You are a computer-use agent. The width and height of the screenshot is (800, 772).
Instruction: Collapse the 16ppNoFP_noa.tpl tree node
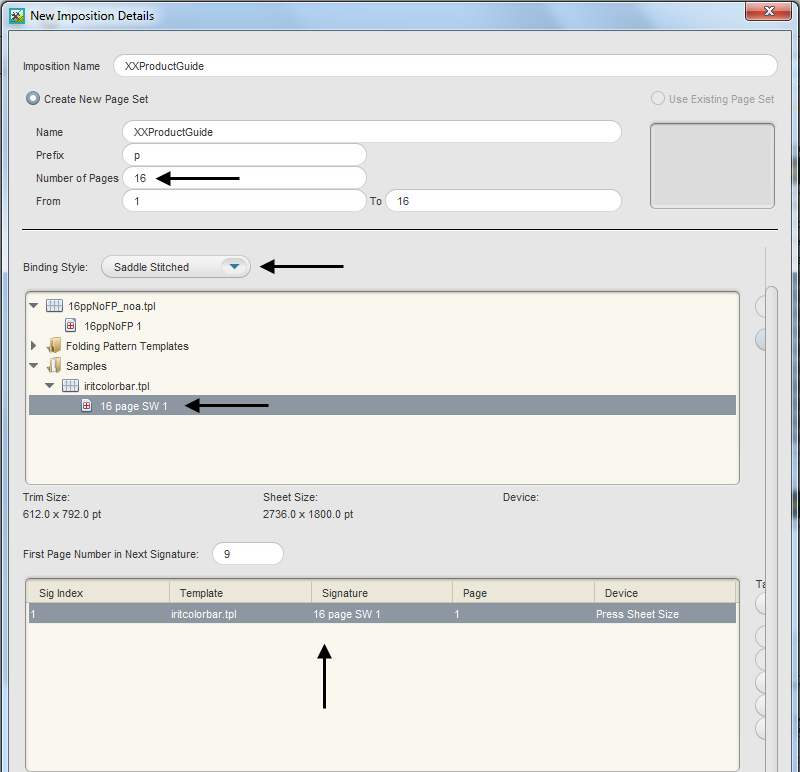(34, 306)
